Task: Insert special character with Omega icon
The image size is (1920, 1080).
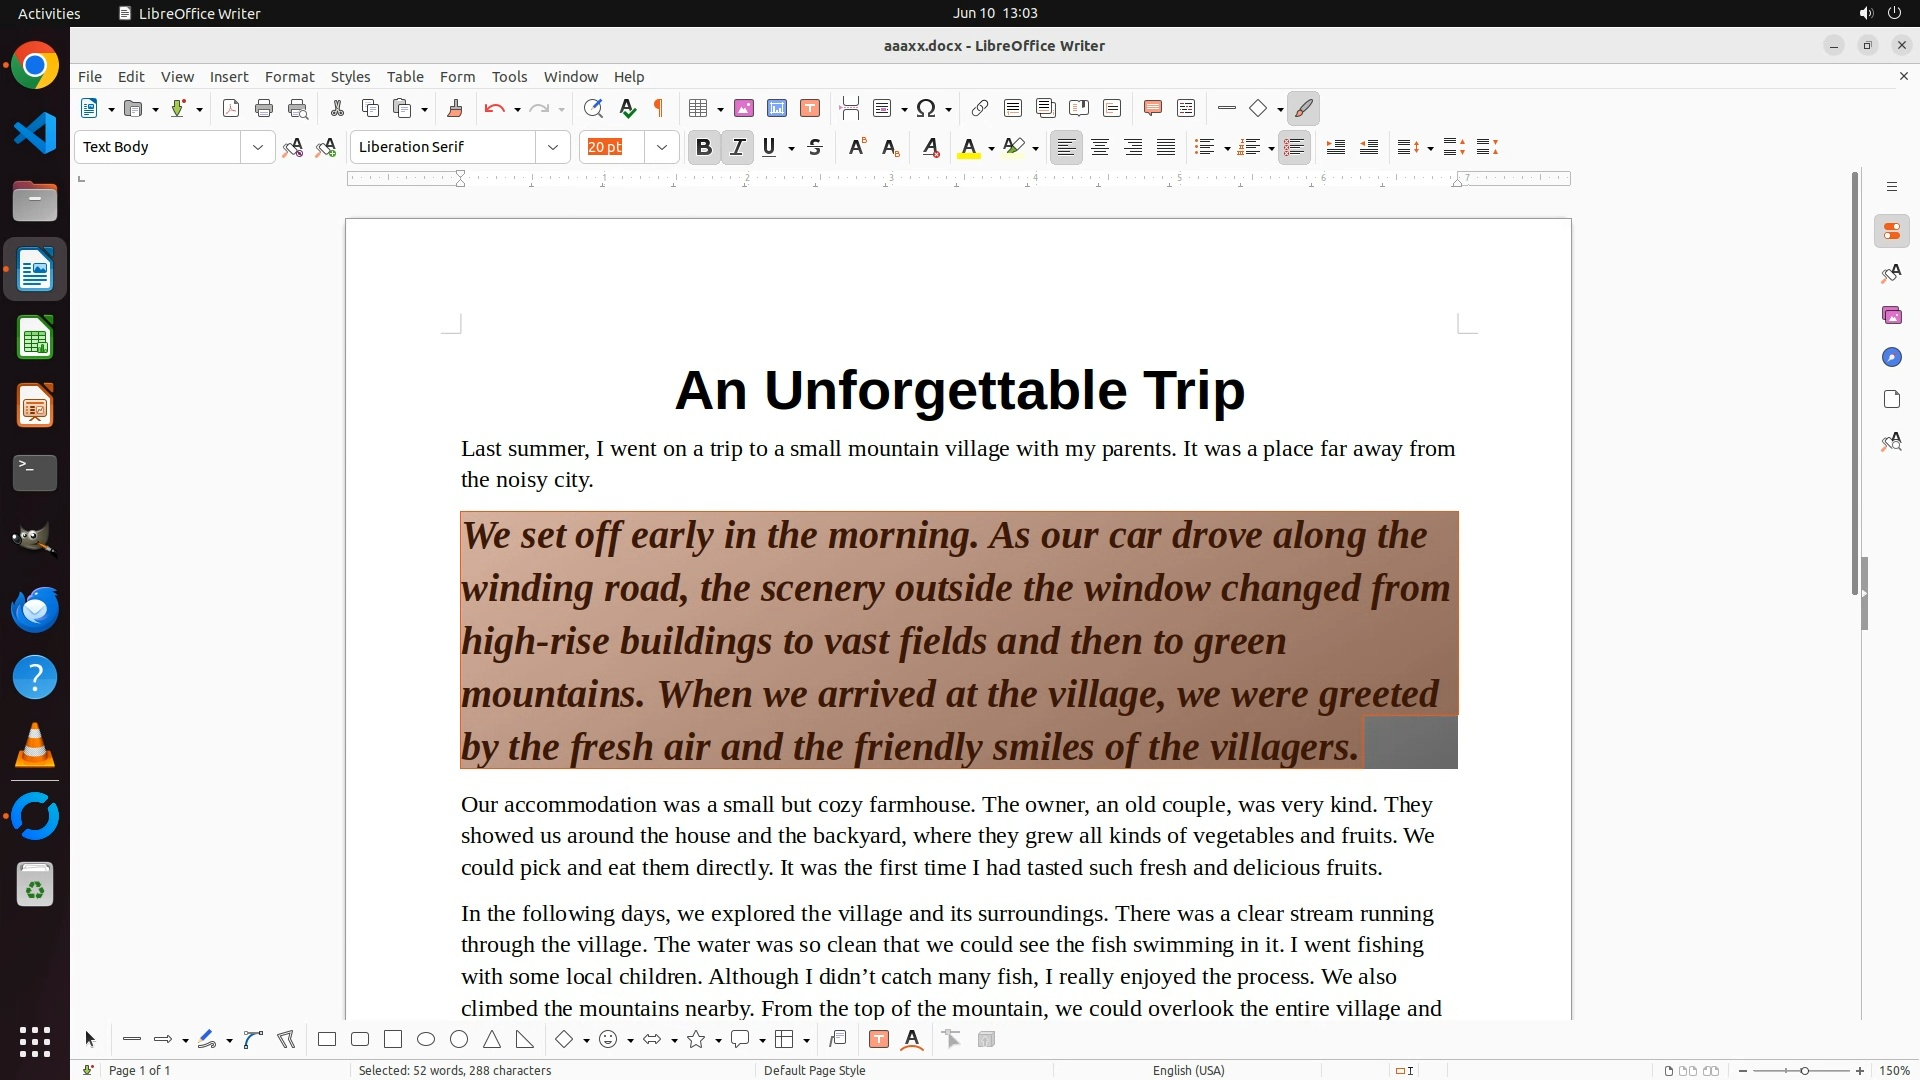Action: (926, 108)
